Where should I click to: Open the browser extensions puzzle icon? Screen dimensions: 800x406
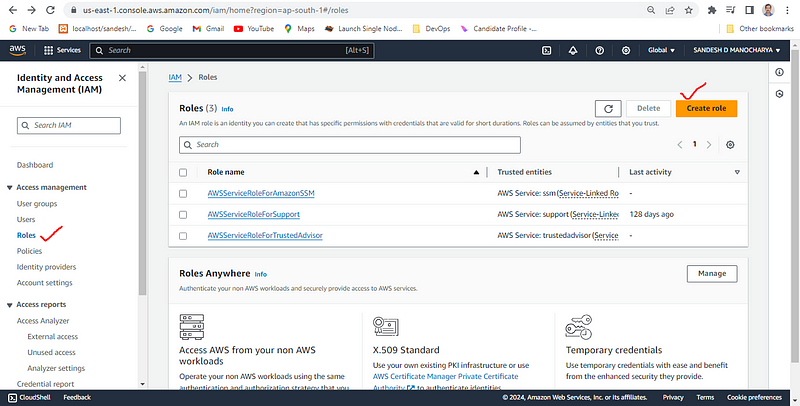pyautogui.click(x=712, y=10)
